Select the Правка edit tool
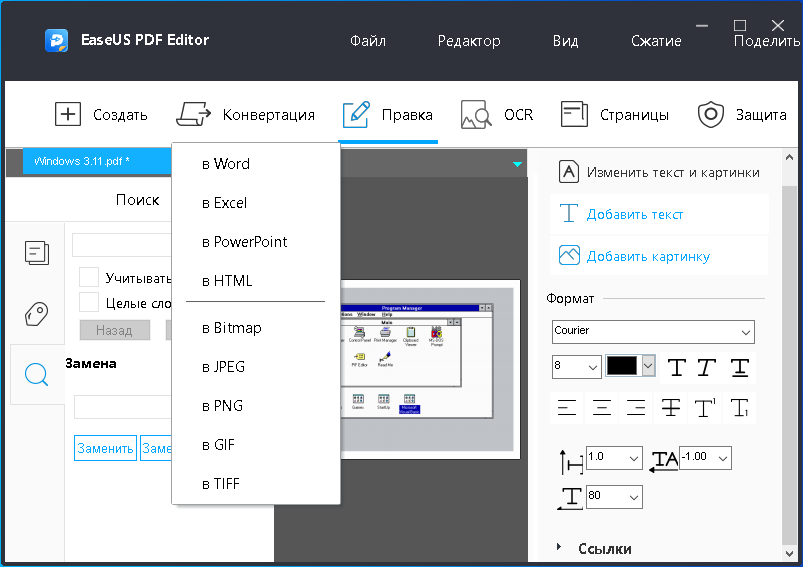The height and width of the screenshot is (567, 803). [x=388, y=115]
